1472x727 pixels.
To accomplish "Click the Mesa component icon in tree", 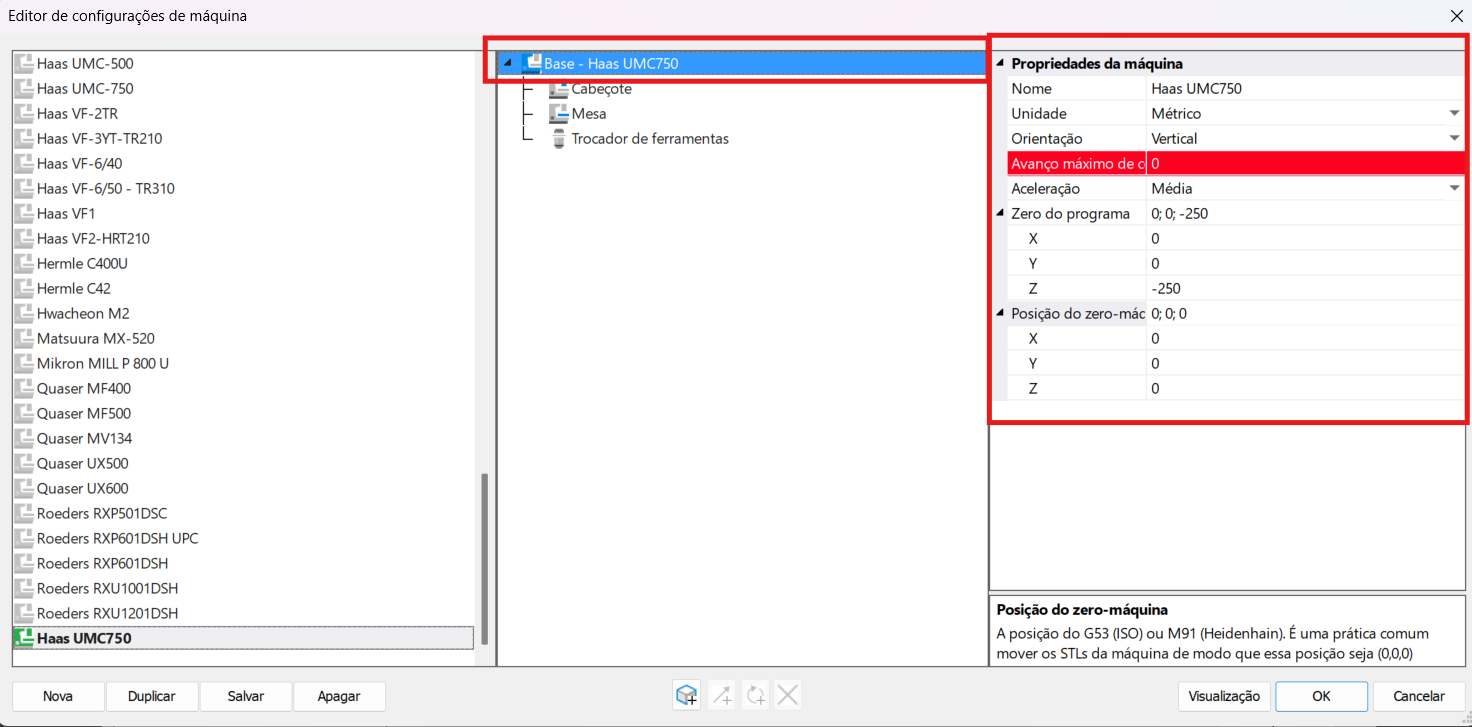I will click(x=558, y=113).
